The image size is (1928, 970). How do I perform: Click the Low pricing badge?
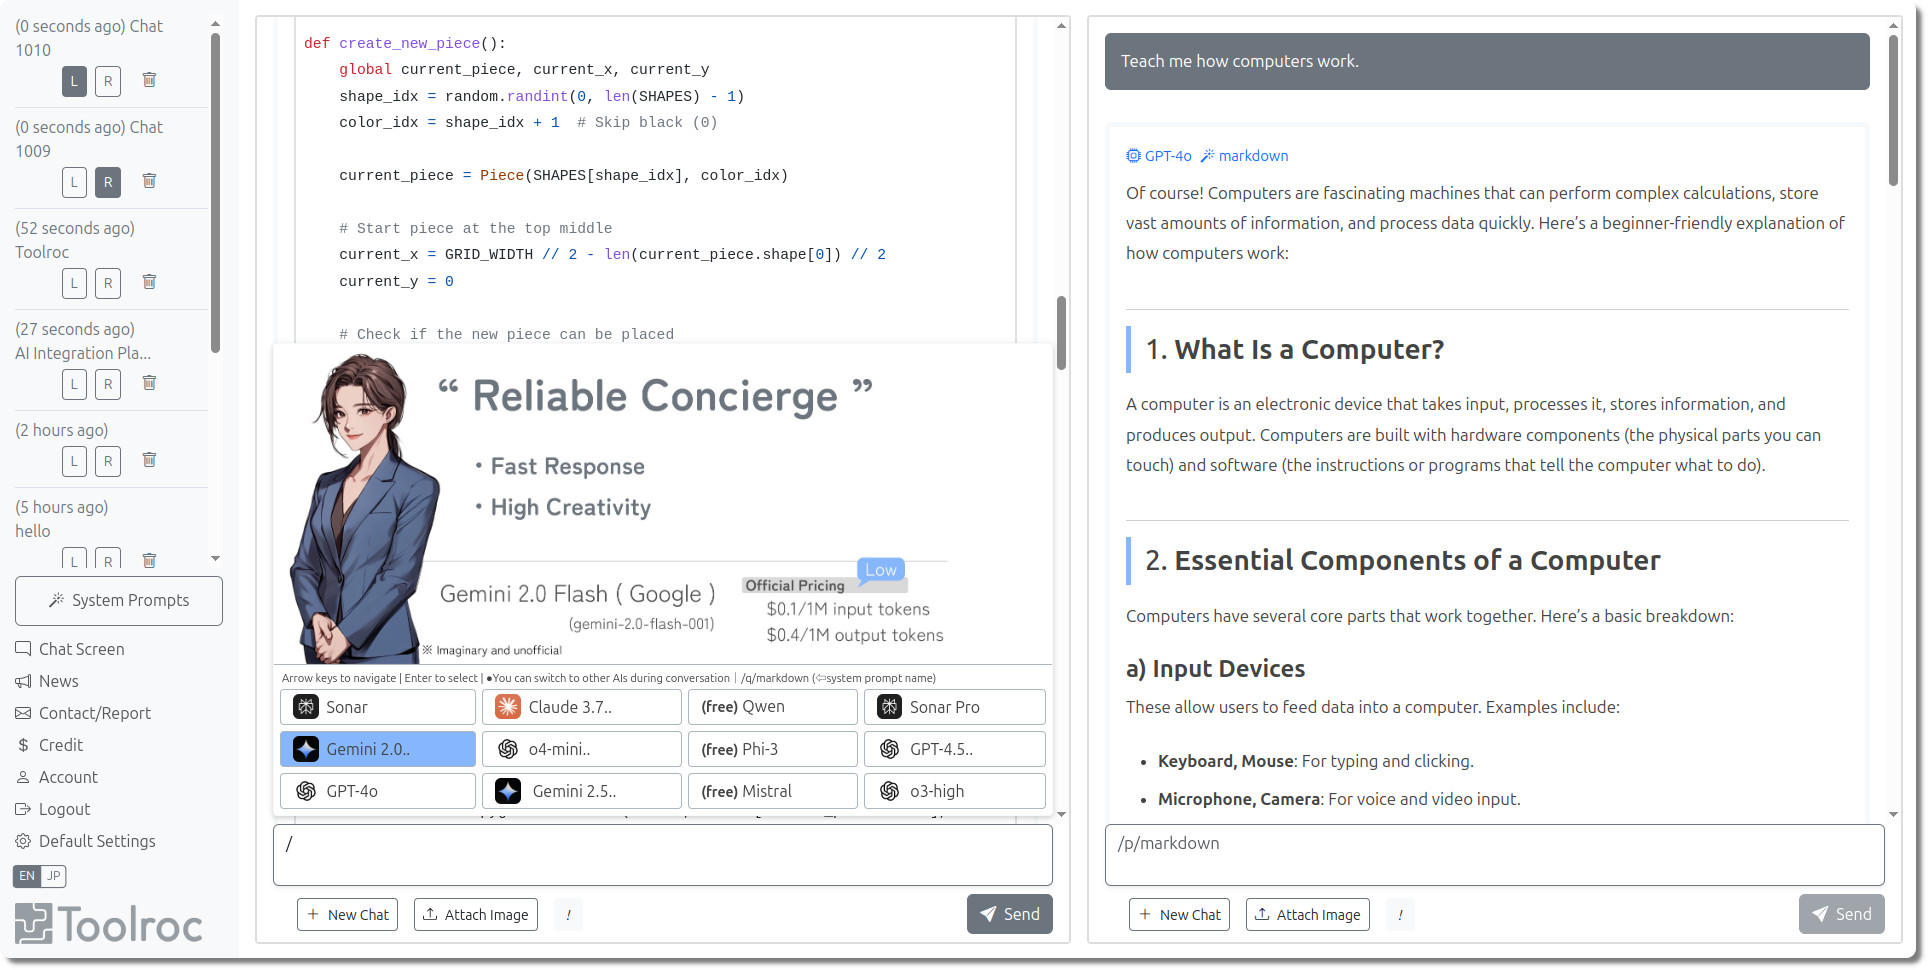[x=881, y=570]
